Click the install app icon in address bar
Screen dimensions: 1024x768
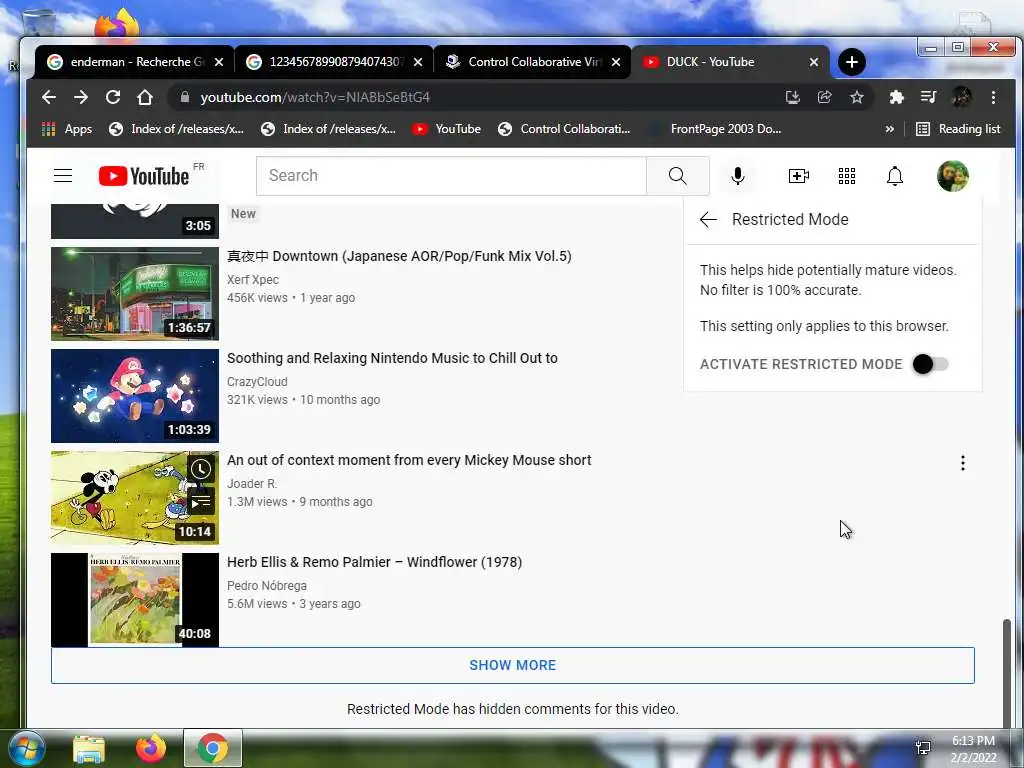pos(793,97)
